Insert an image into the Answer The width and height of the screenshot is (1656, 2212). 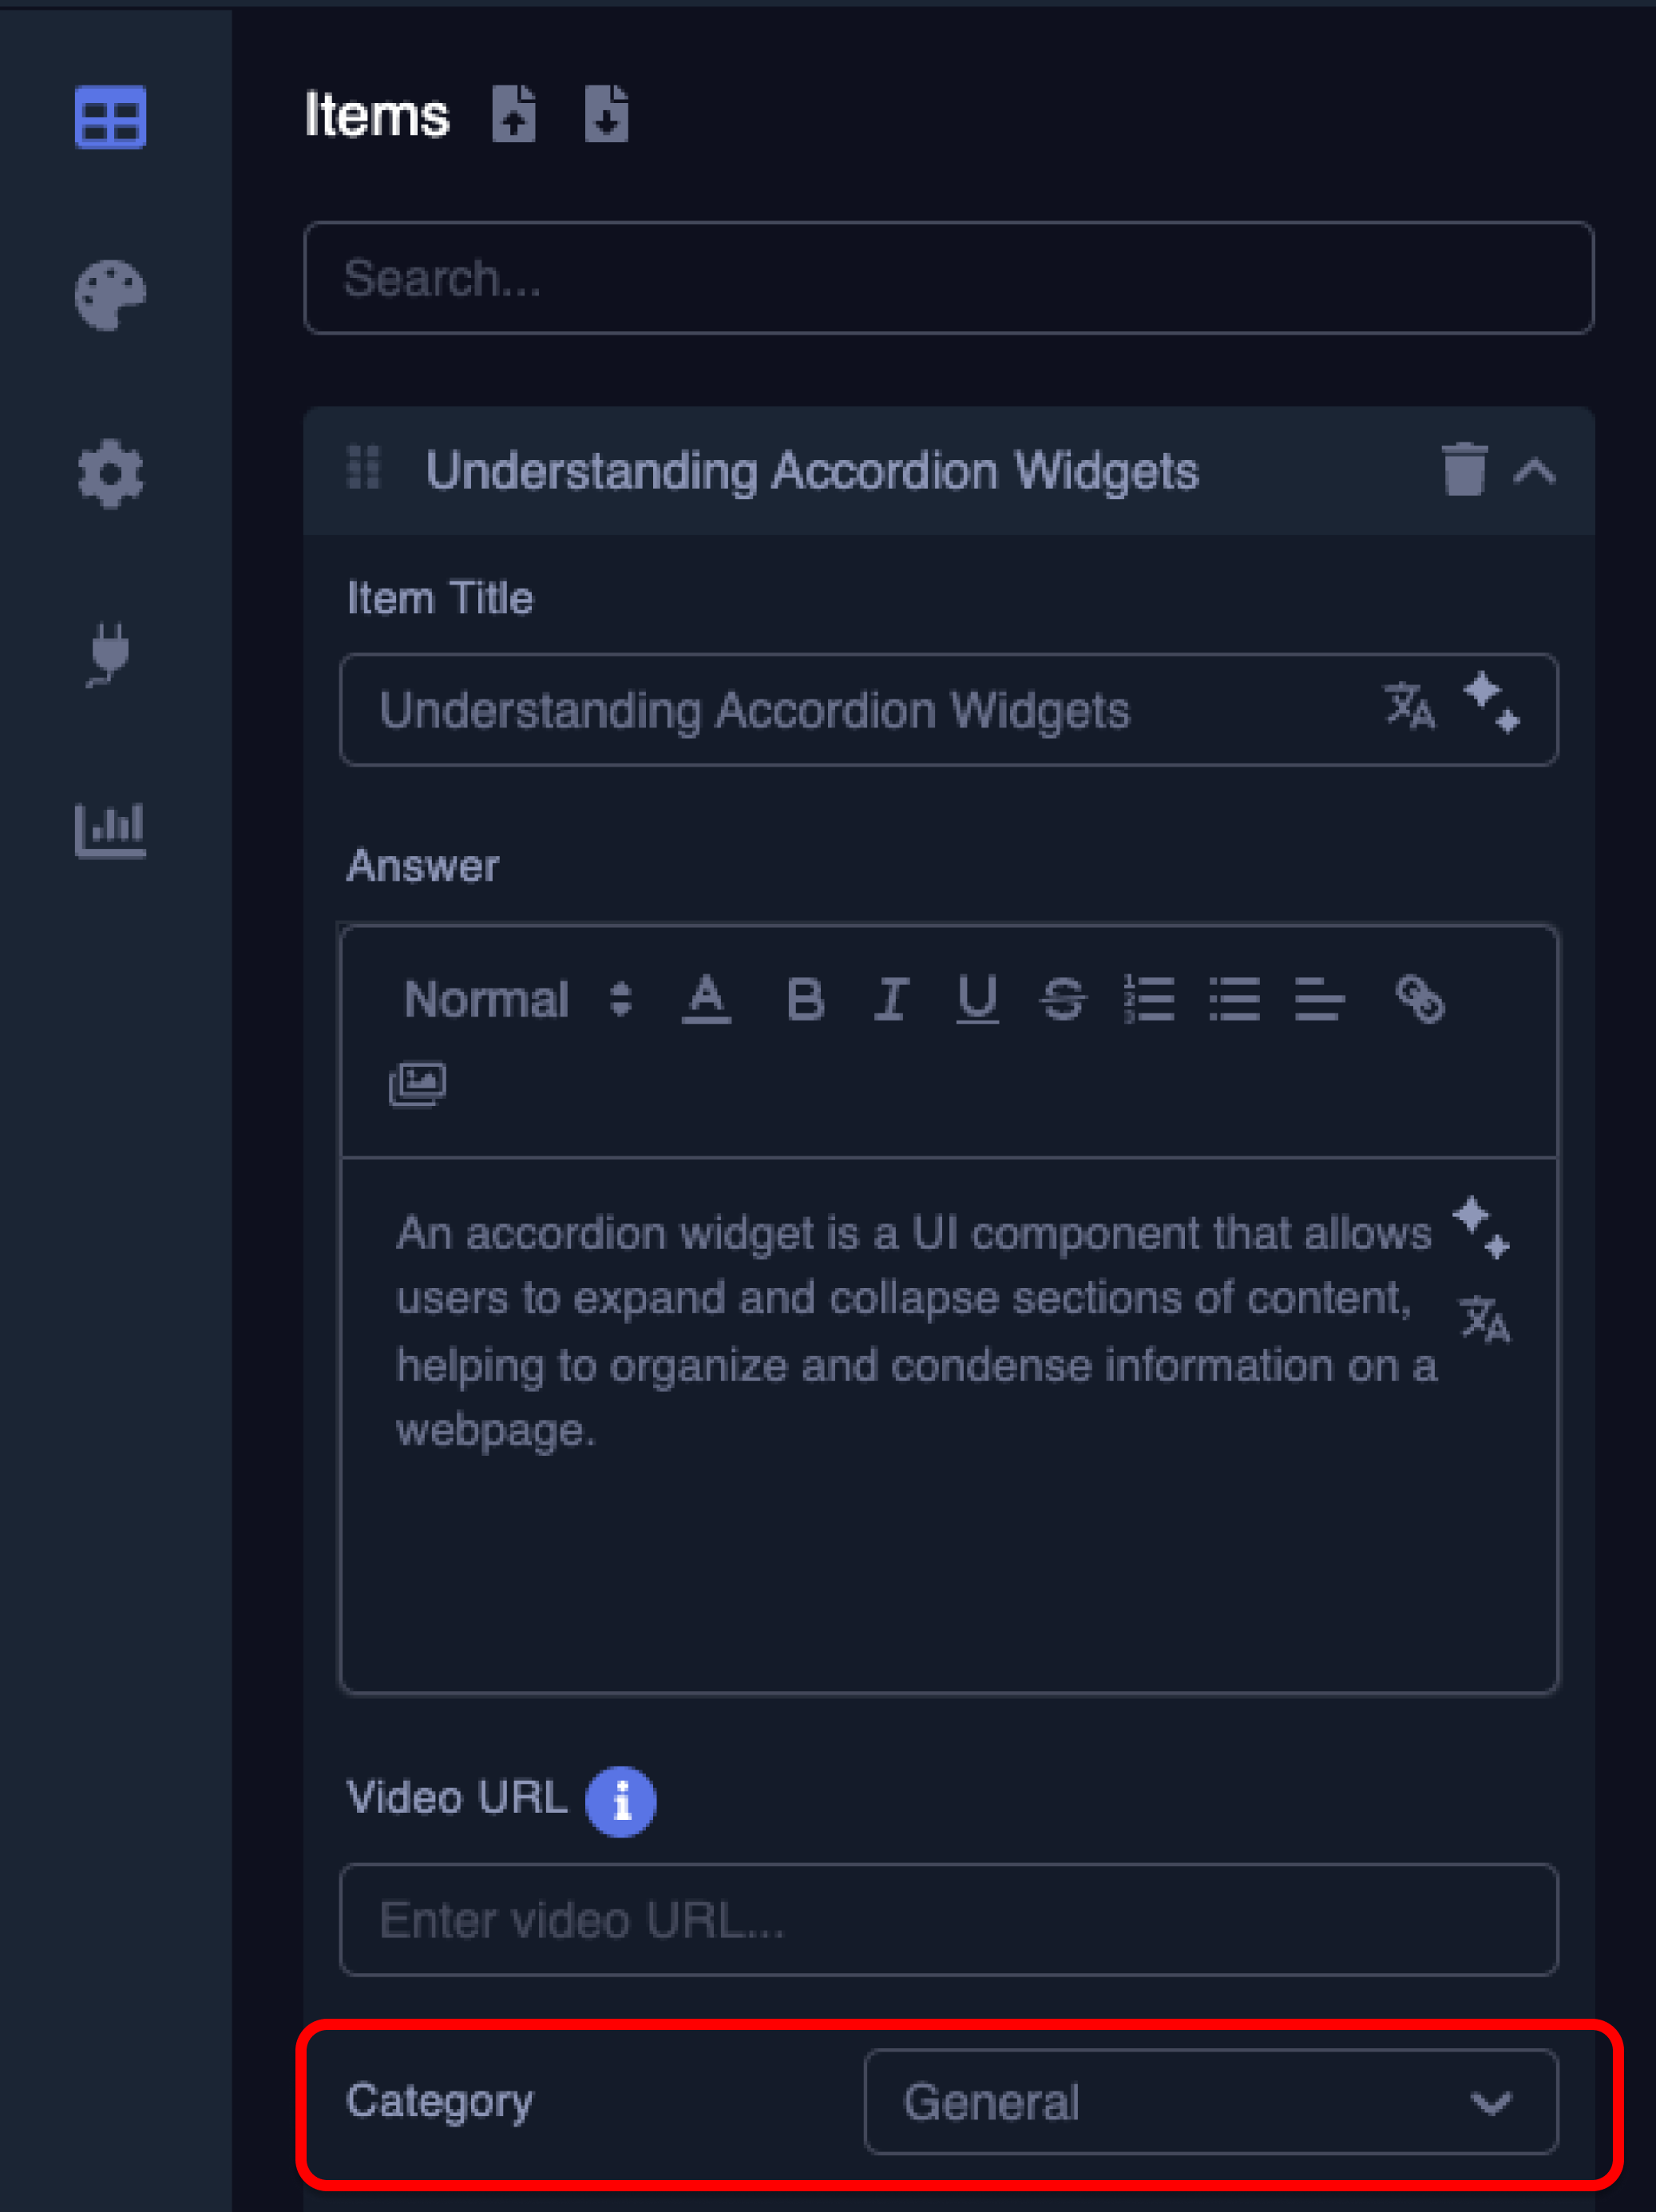(417, 1084)
